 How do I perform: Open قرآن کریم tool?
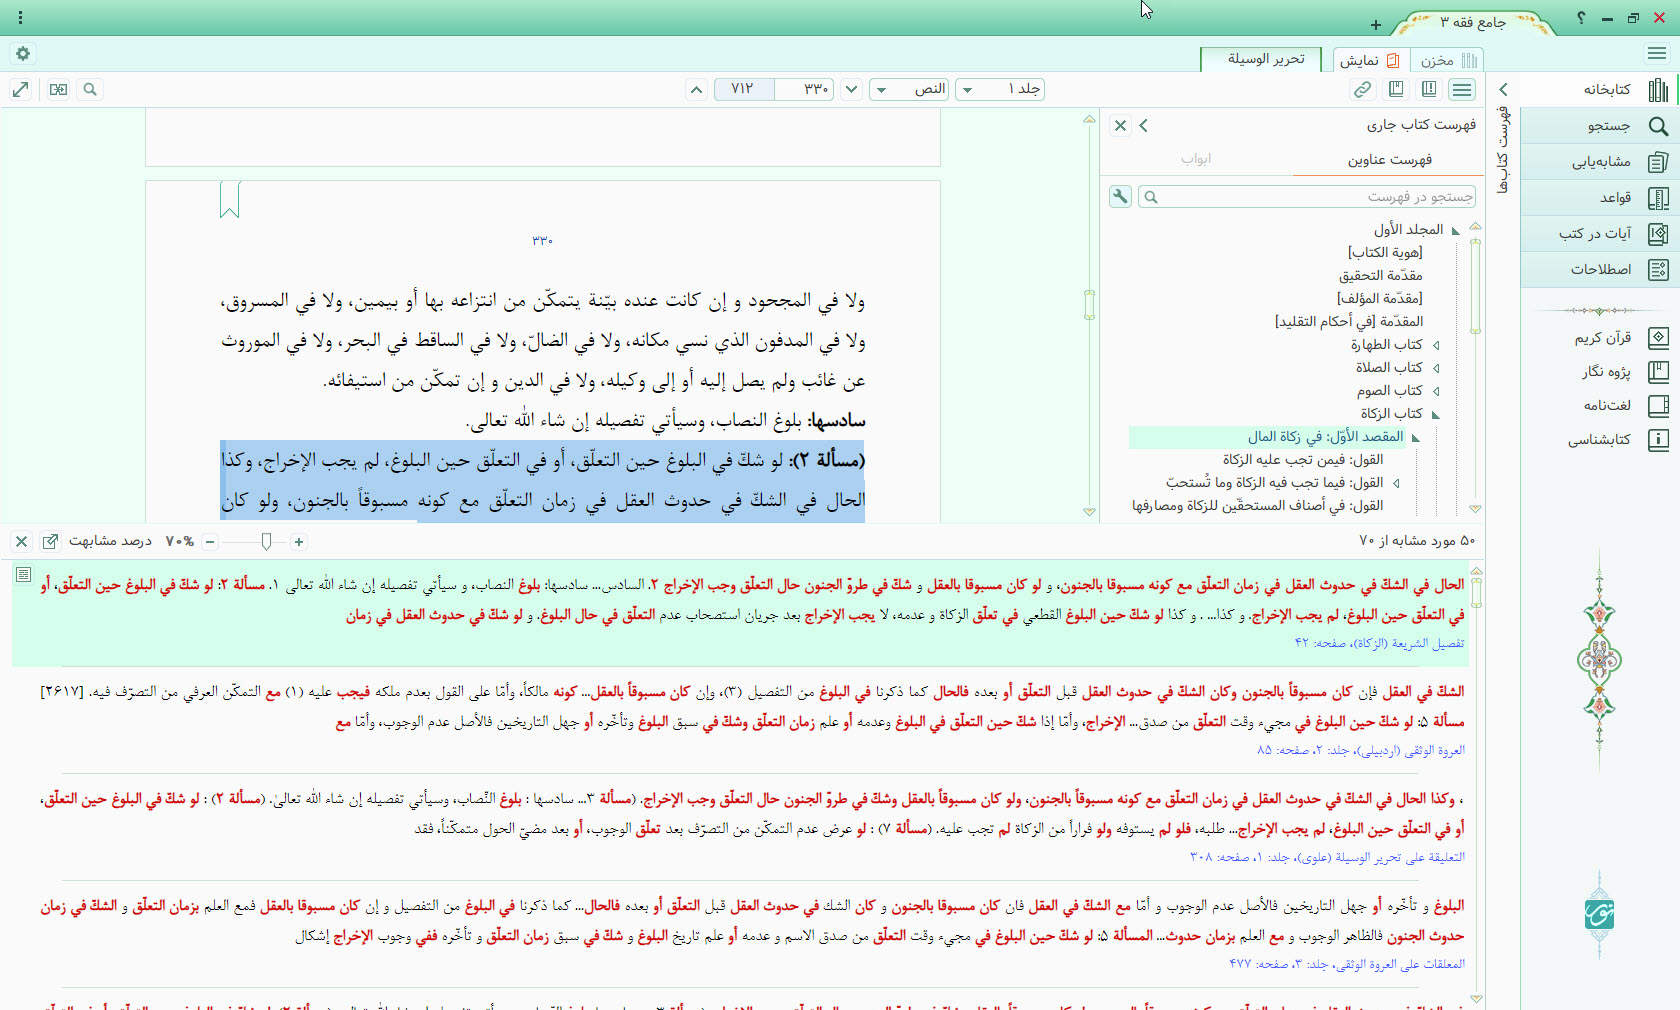point(1620,337)
